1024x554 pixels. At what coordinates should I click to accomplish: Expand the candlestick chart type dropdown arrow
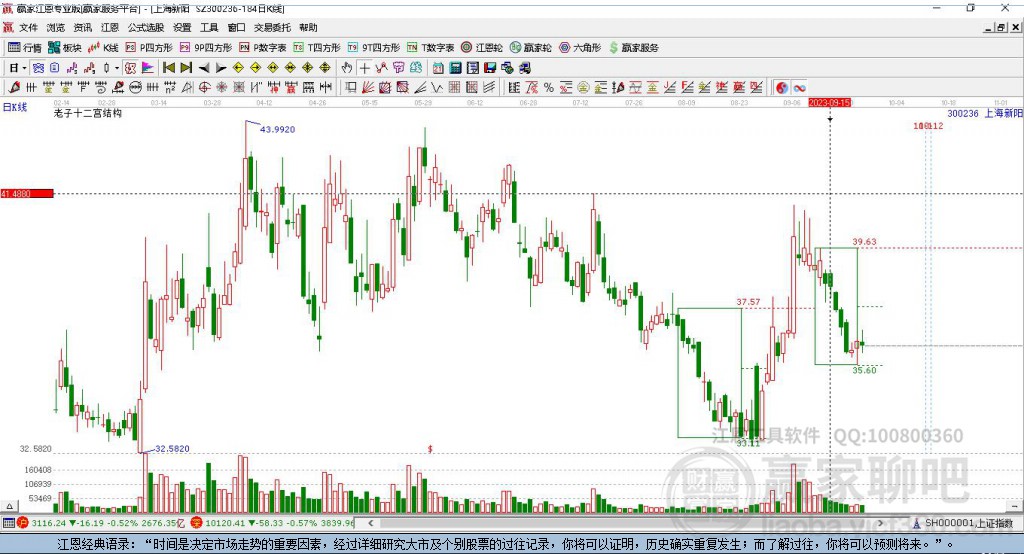click(117, 68)
